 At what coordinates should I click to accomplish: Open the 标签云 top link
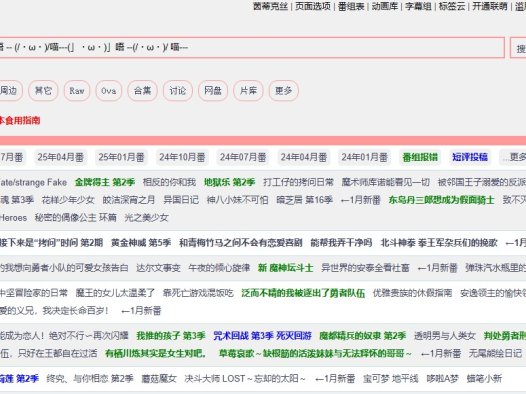[452, 6]
